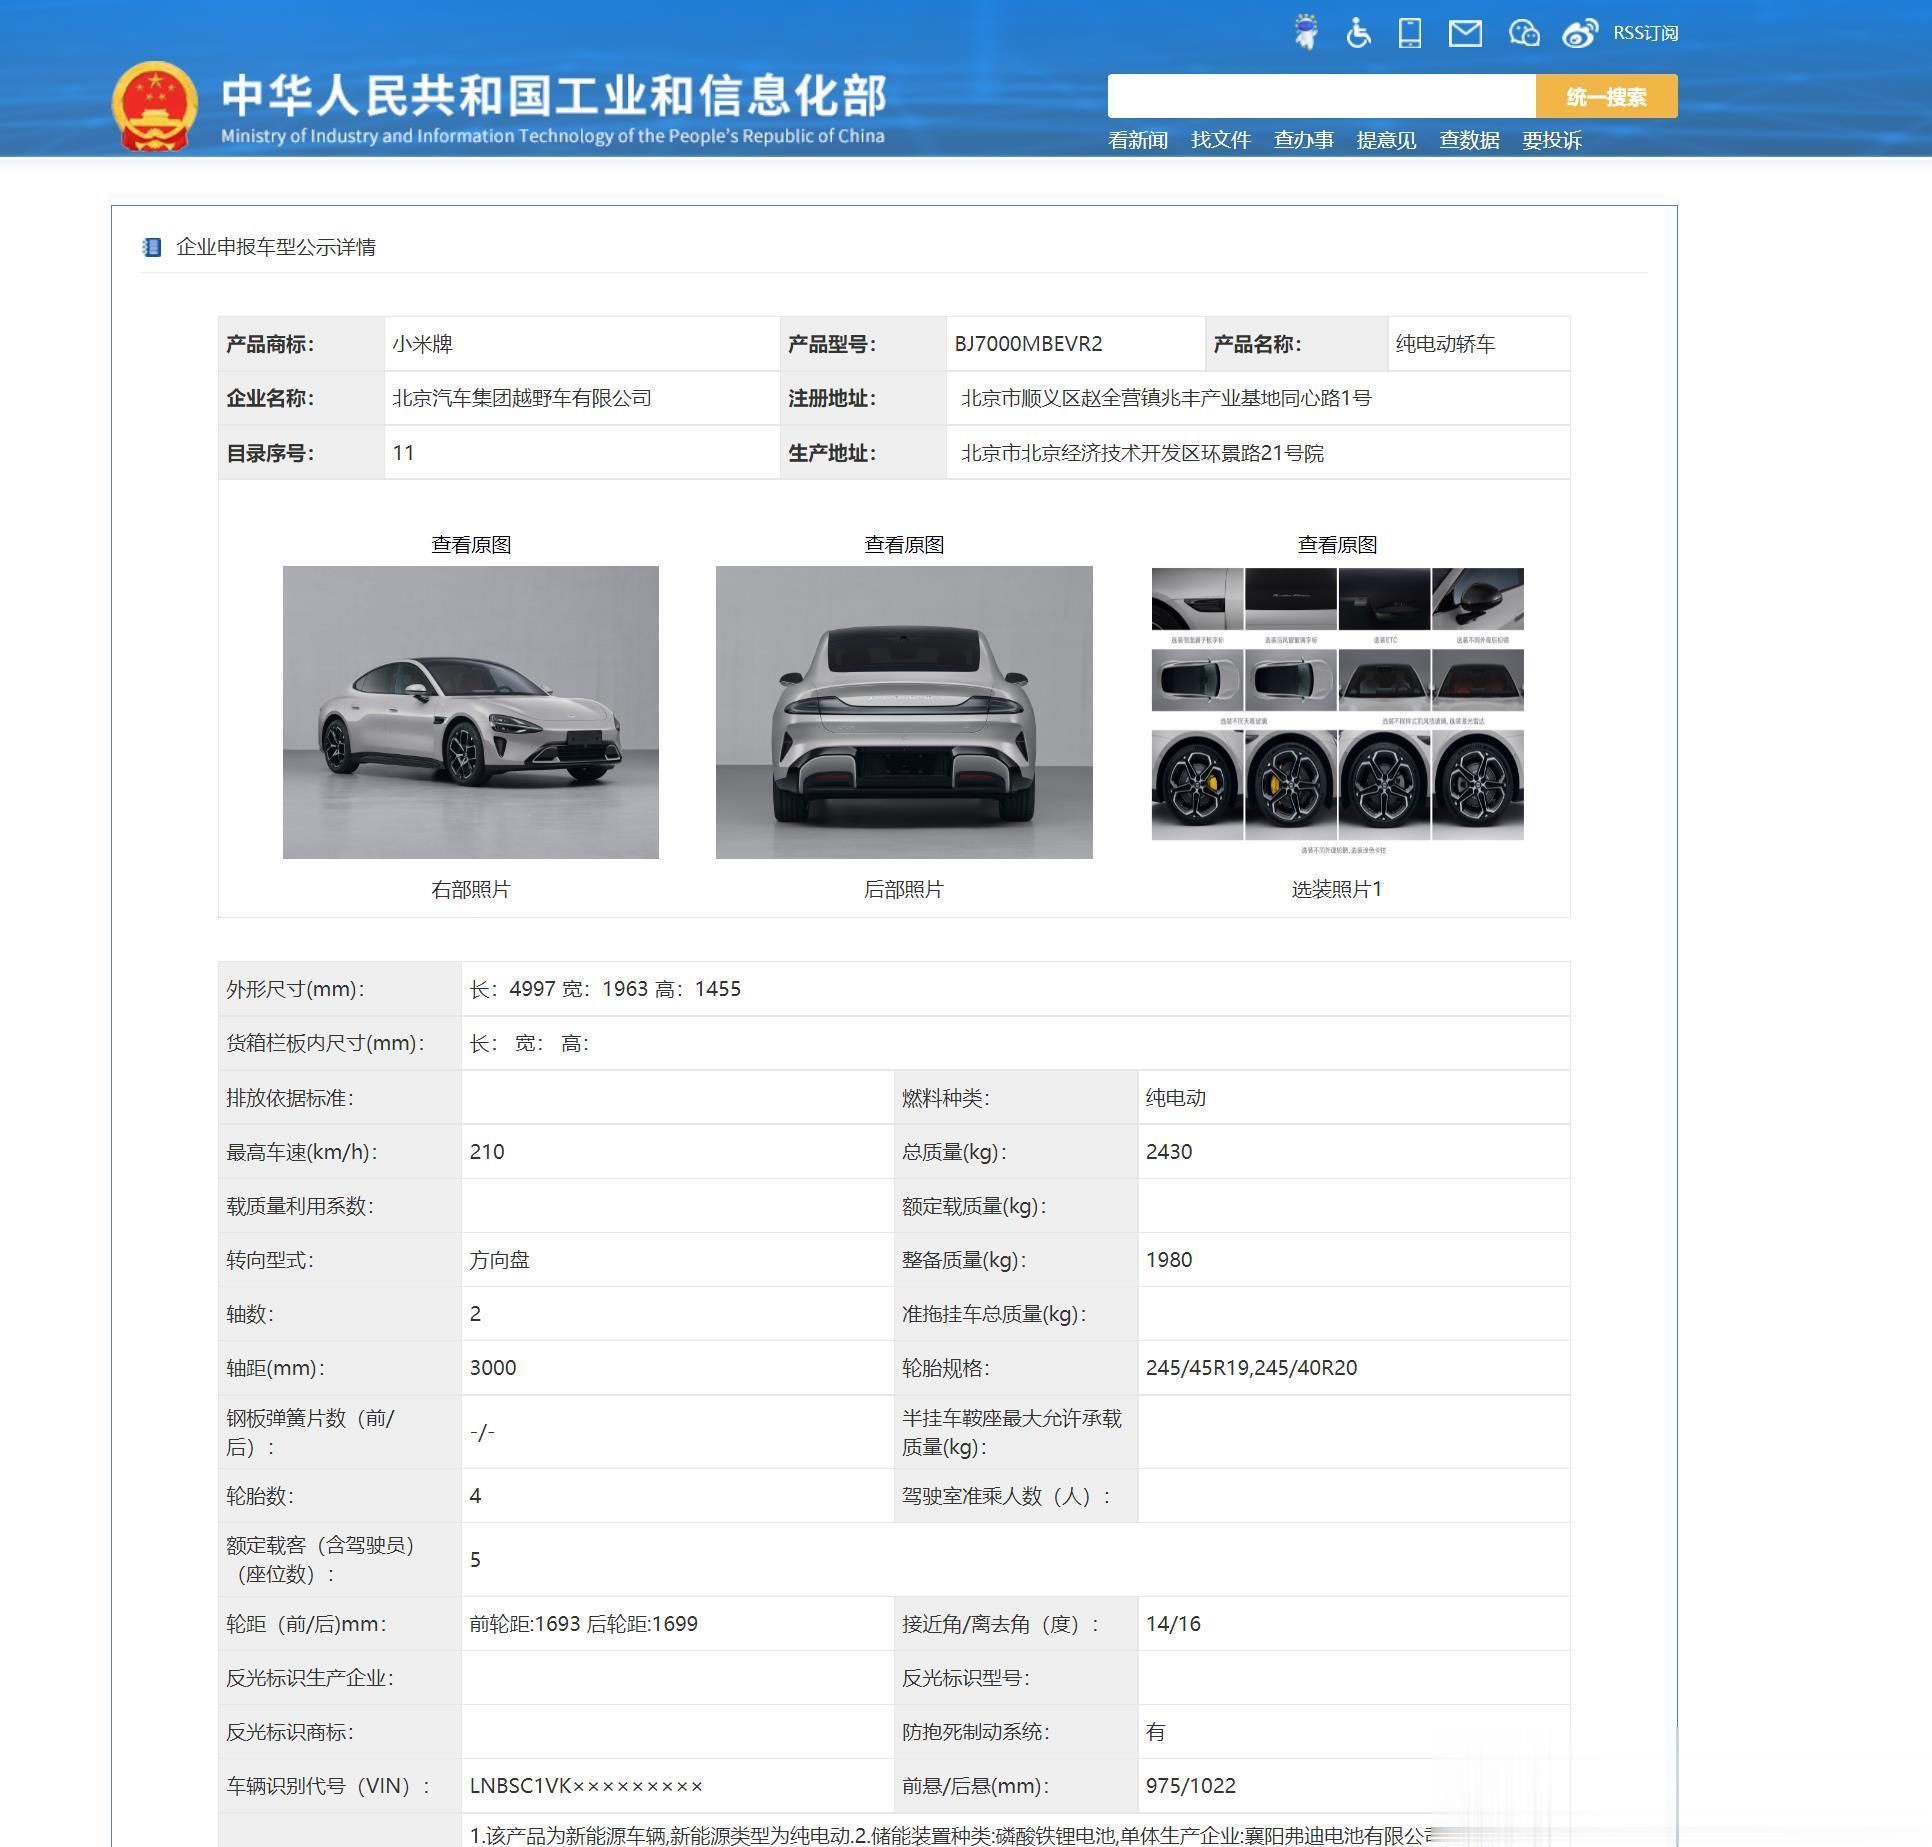The image size is (1932, 1847).
Task: Select the catalog number 11
Action: [403, 453]
